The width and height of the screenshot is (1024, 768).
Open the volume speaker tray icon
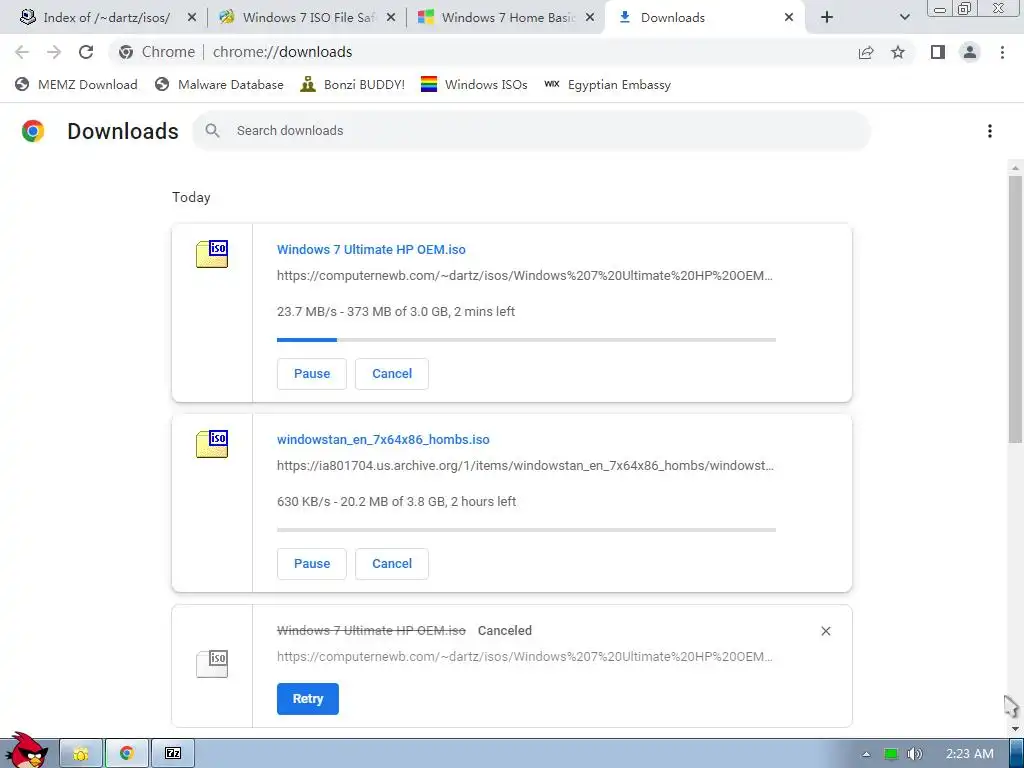pos(914,754)
